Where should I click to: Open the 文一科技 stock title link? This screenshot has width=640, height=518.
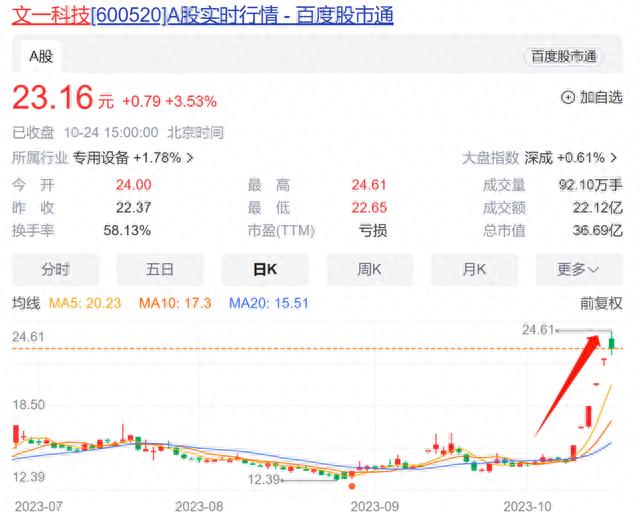click(202, 16)
